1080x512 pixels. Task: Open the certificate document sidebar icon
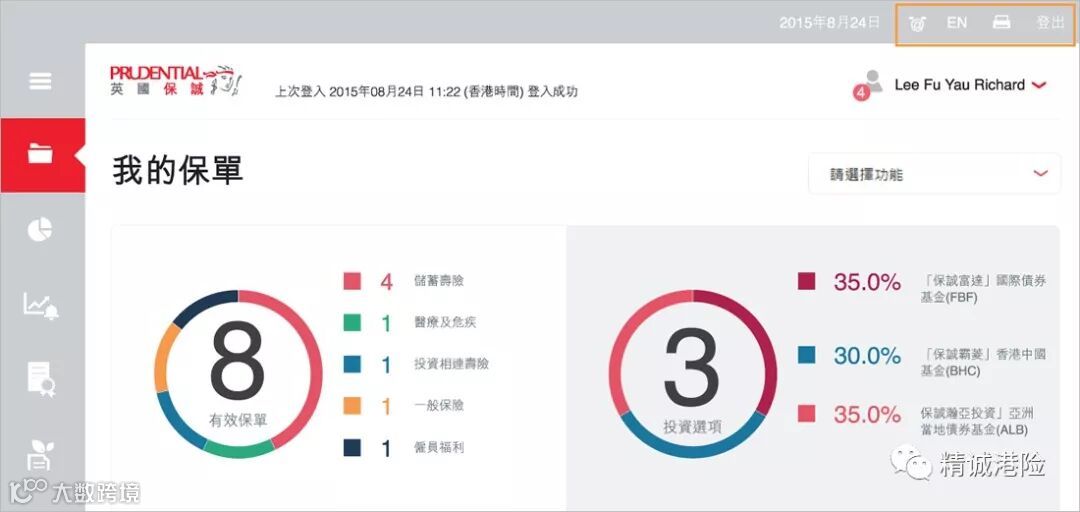[41, 379]
